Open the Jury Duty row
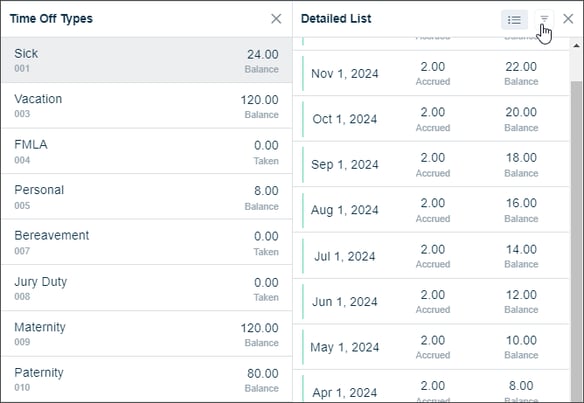584x403 pixels. tap(147, 288)
